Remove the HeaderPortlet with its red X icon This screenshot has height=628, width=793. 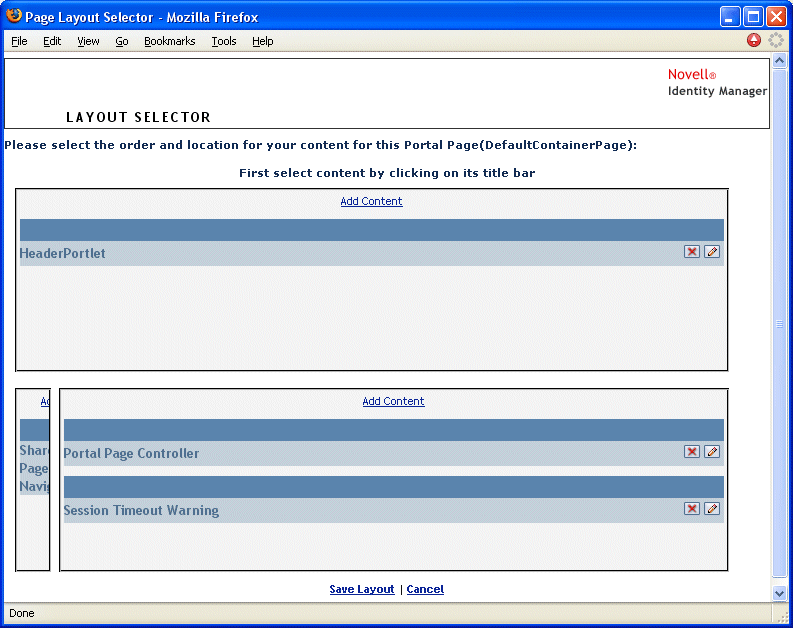coord(691,252)
